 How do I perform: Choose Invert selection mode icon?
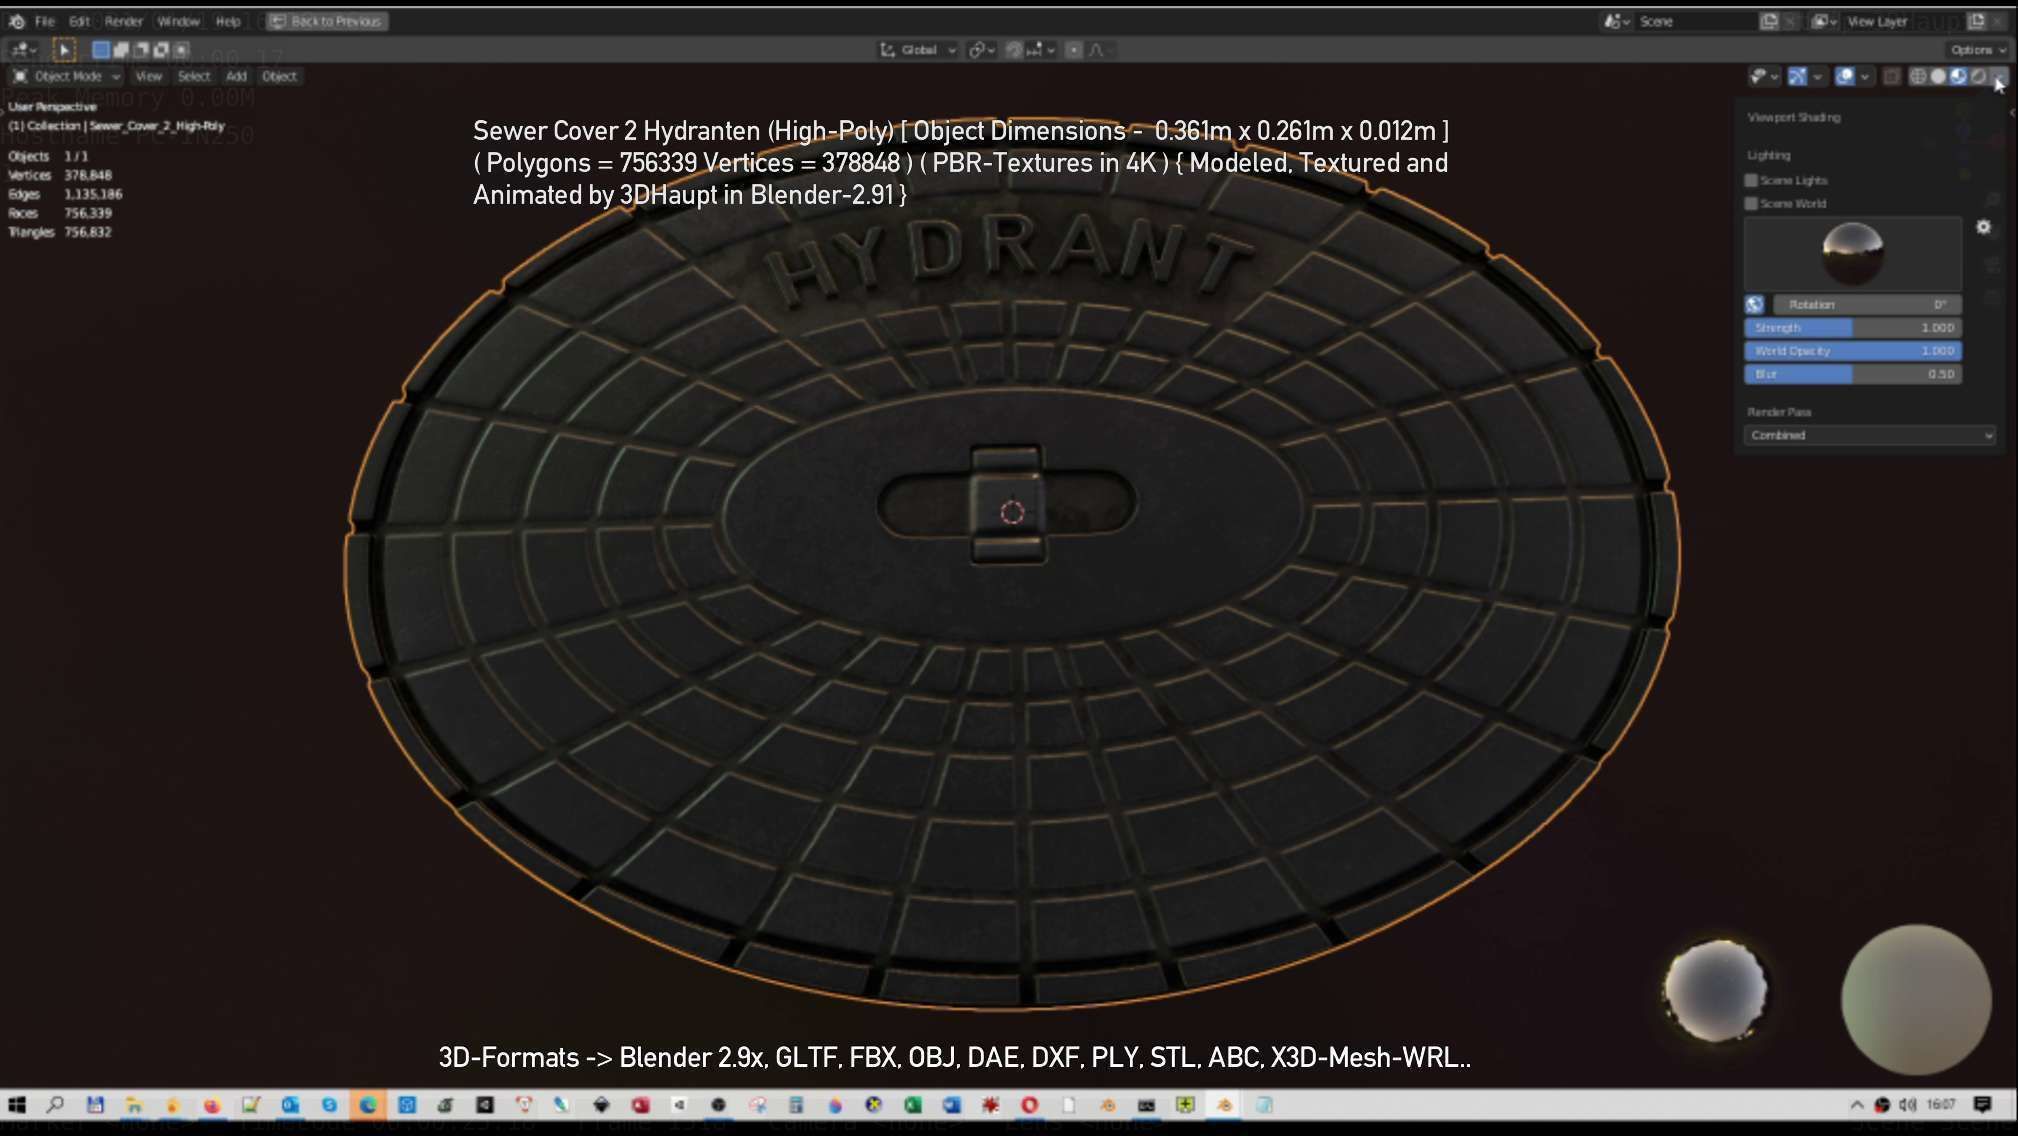pos(161,49)
